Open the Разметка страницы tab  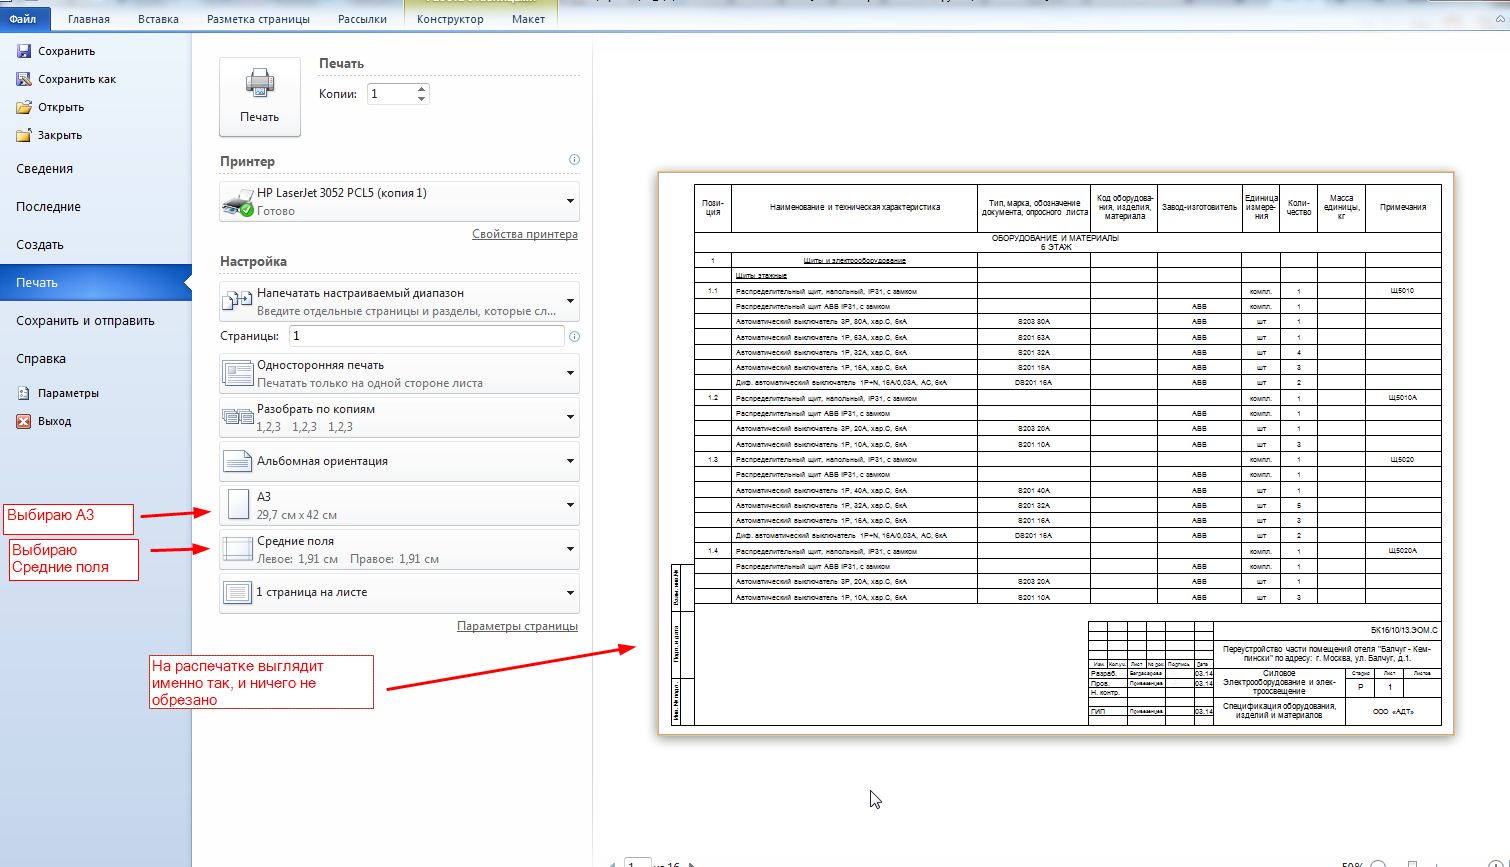pos(258,19)
